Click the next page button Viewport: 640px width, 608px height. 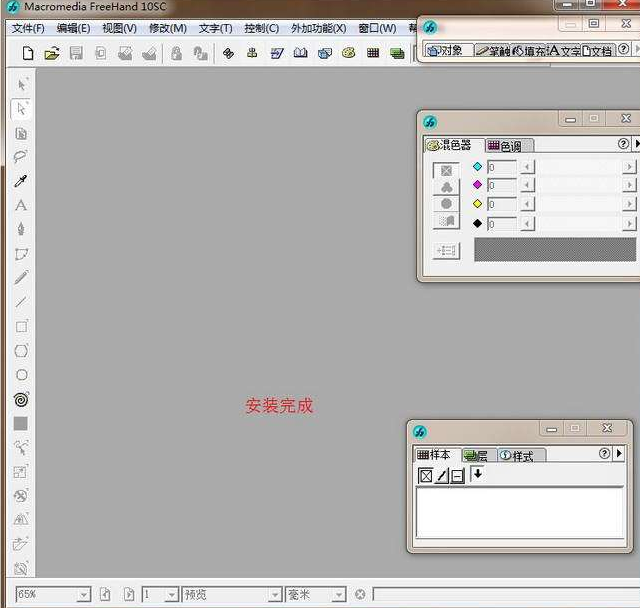pyautogui.click(x=129, y=595)
